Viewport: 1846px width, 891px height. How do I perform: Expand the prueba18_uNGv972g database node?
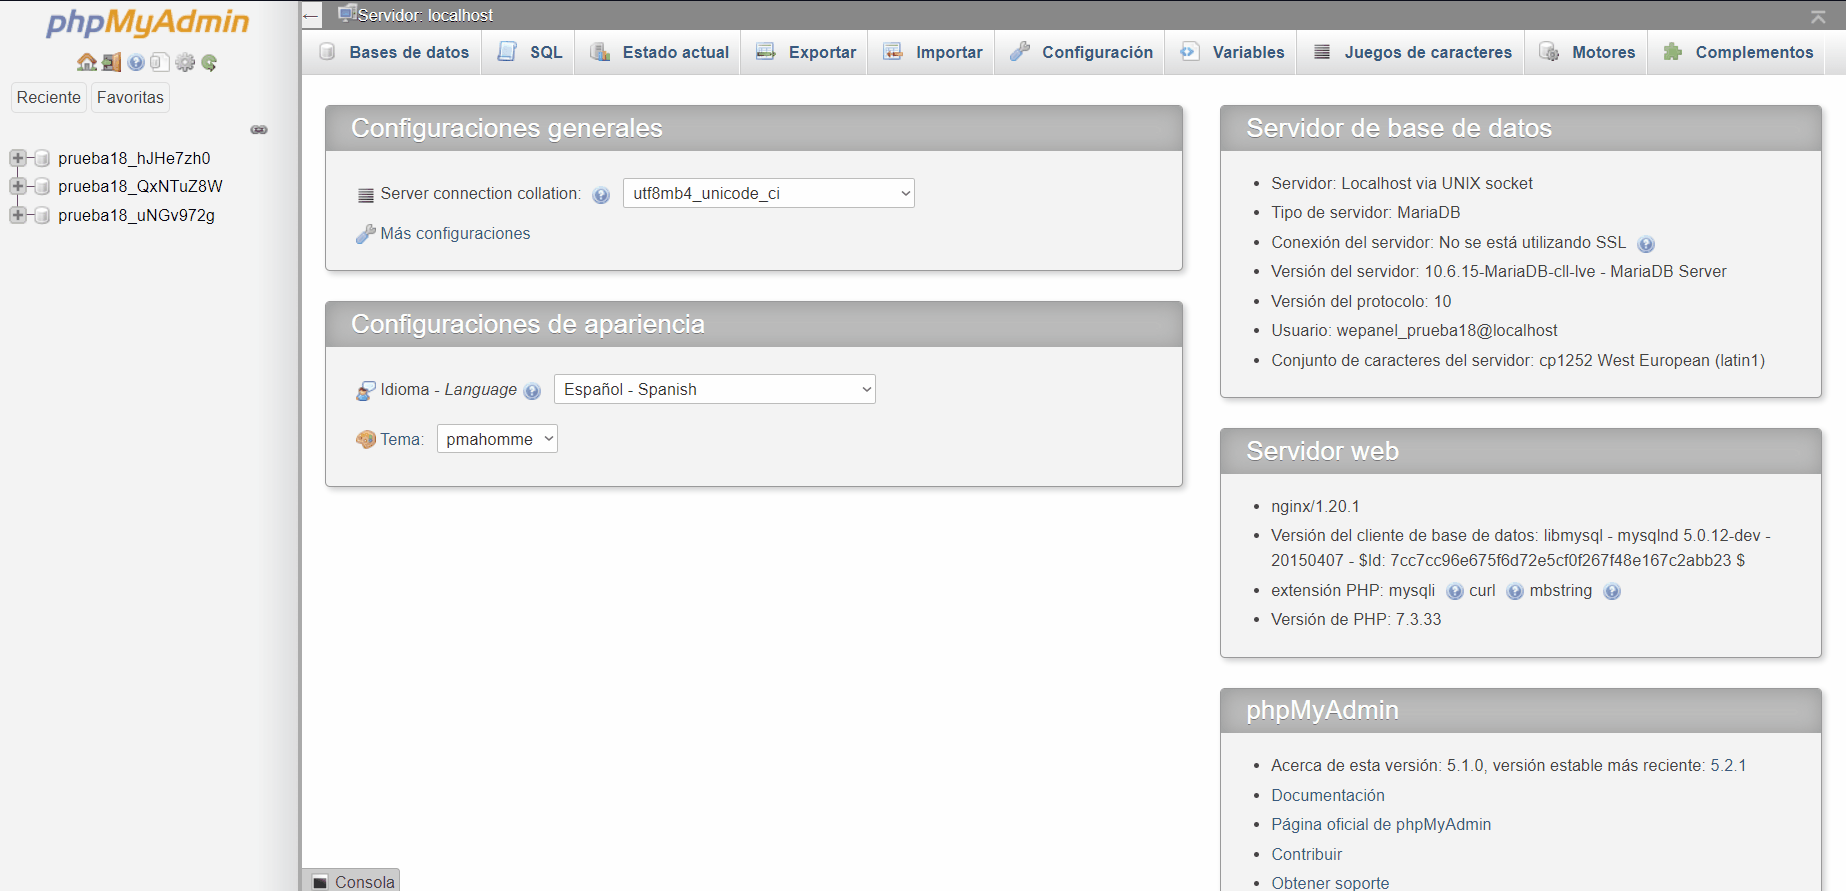17,215
